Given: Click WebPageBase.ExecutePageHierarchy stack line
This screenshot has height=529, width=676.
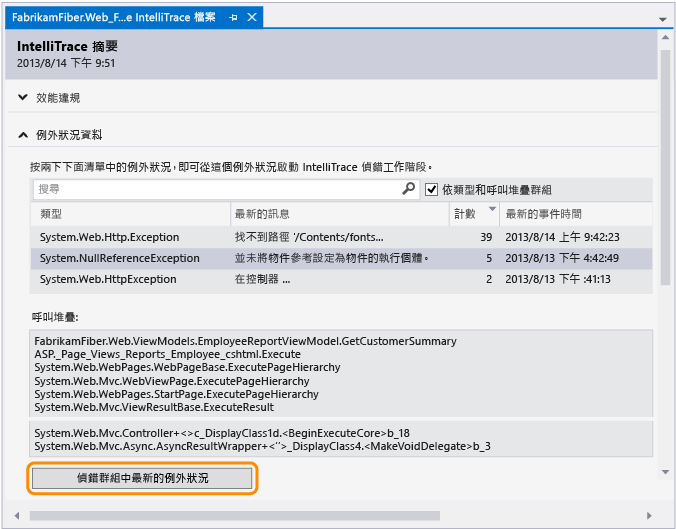Looking at the screenshot, I should pyautogui.click(x=187, y=367).
